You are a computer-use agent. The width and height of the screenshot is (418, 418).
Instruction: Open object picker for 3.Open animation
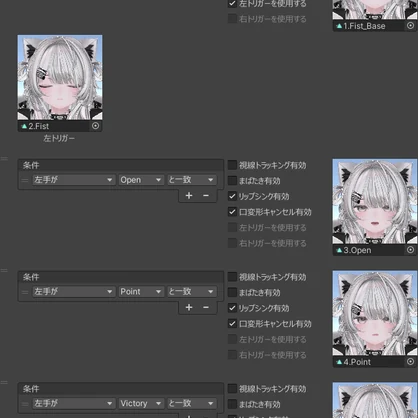(x=410, y=250)
